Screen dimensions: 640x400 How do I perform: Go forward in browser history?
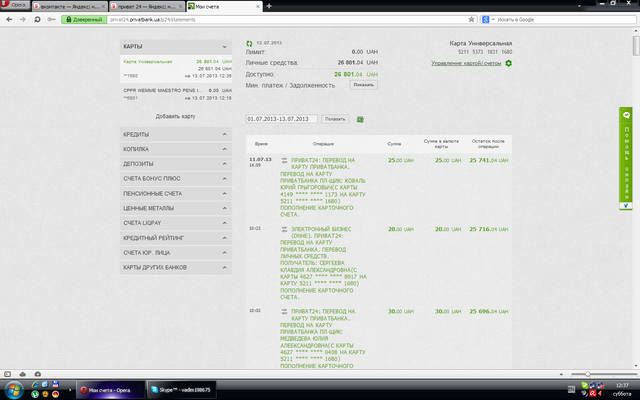pos(23,19)
